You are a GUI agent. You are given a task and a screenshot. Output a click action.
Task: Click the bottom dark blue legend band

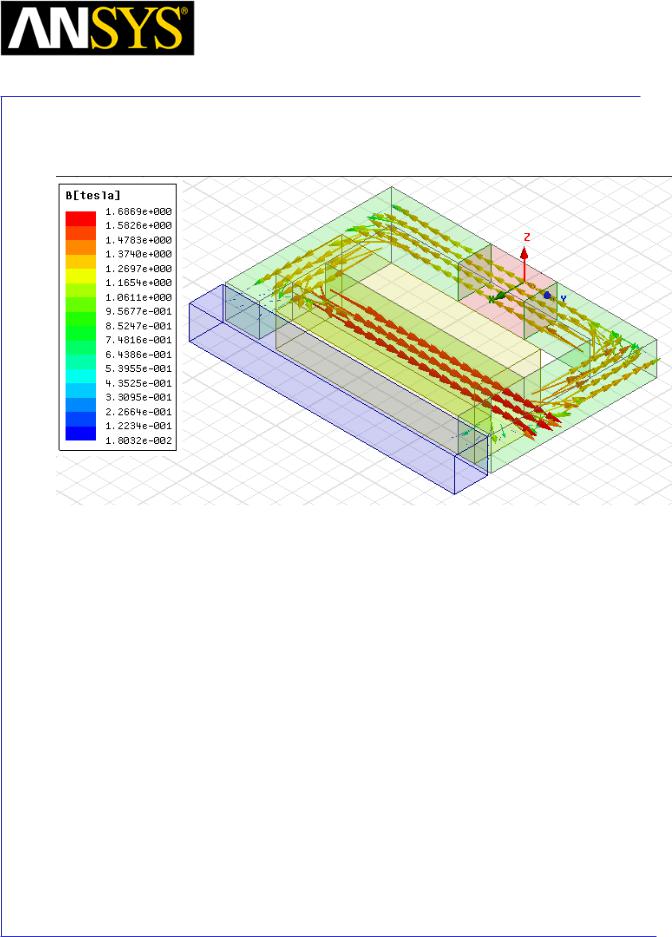pos(81,433)
